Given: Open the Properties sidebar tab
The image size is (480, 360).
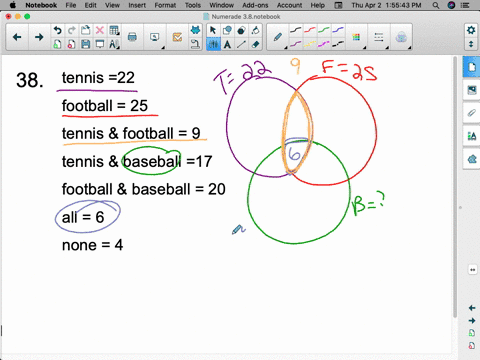Looking at the screenshot, I should point(471,136).
